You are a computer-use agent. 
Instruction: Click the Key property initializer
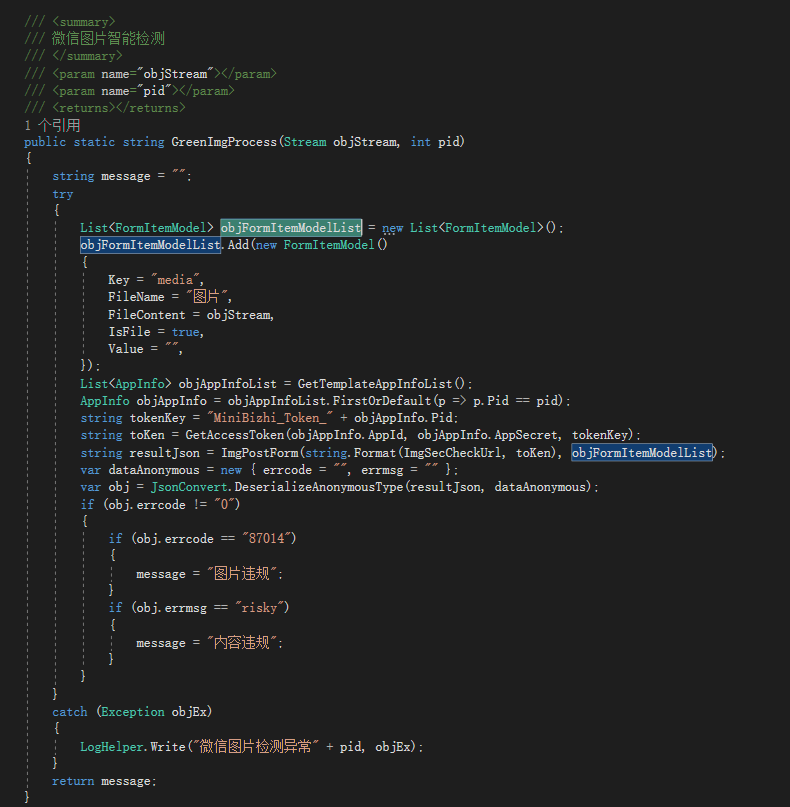[x=119, y=279]
